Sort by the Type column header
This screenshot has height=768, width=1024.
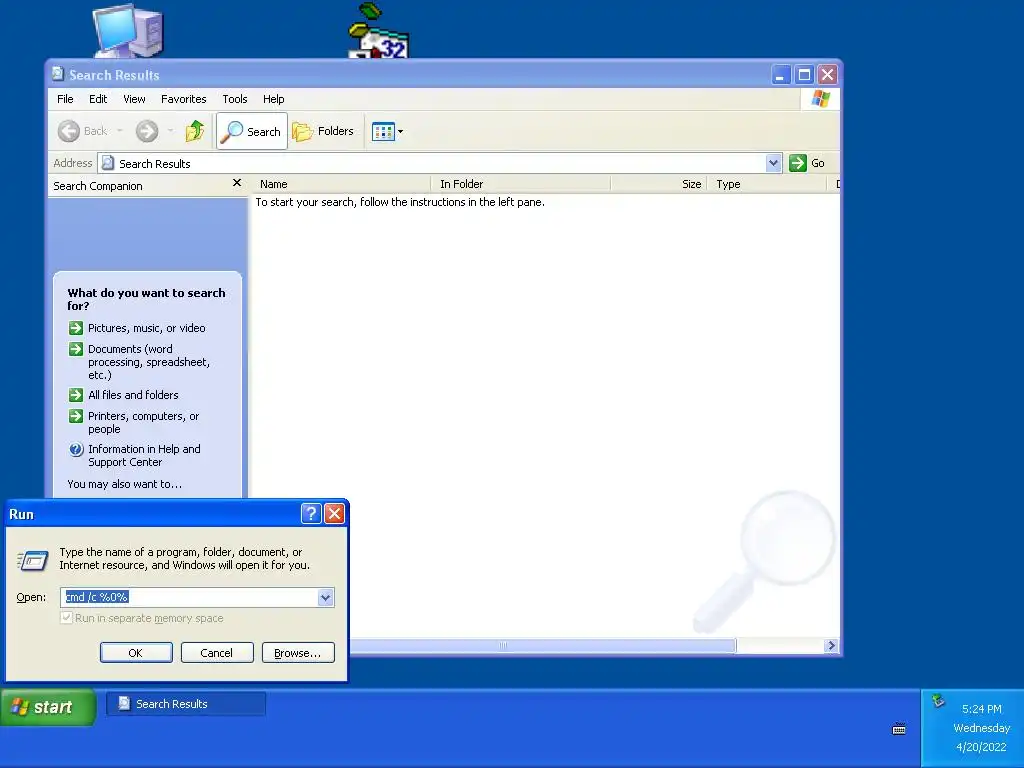pos(767,184)
